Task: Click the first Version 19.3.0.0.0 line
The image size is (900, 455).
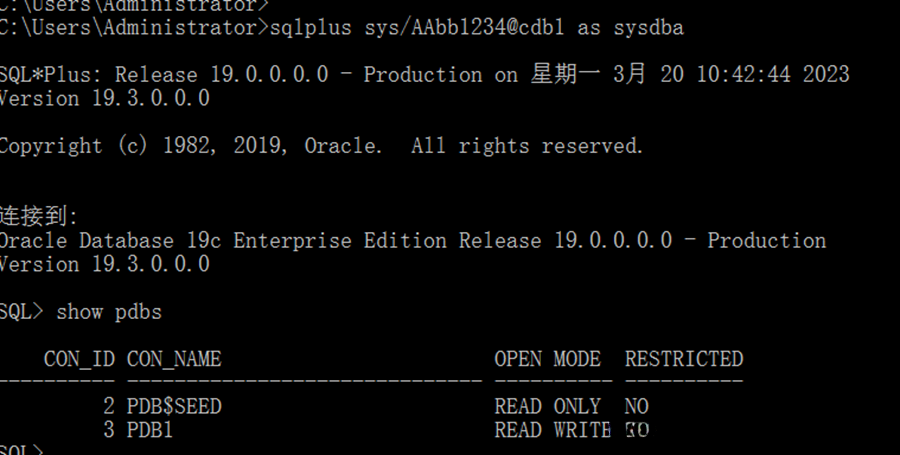Action: (104, 98)
